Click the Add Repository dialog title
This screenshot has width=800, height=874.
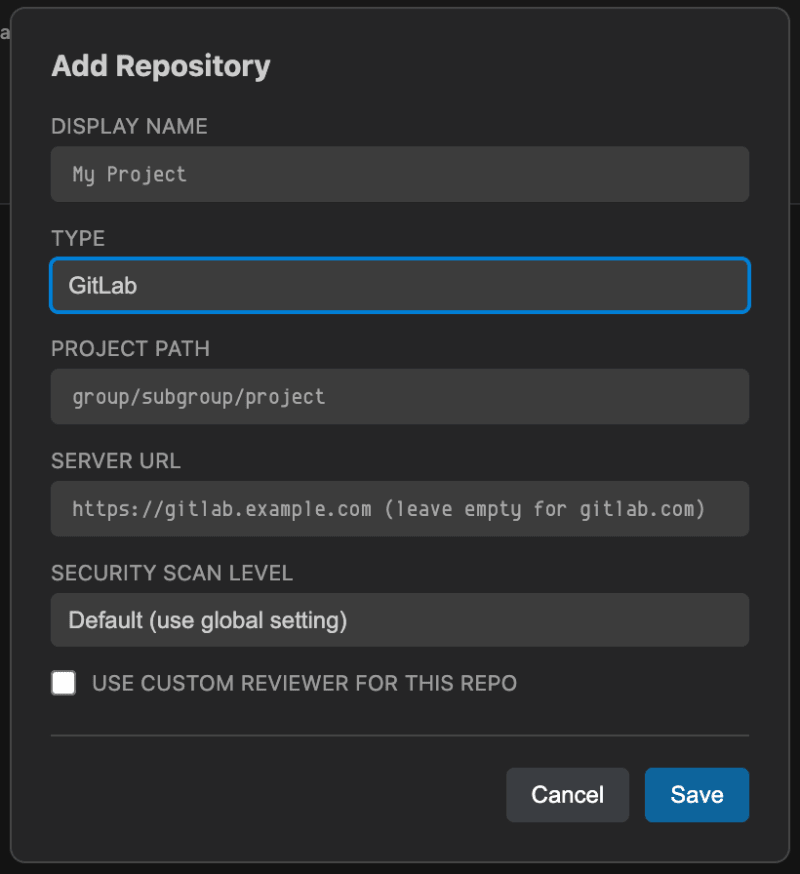coord(160,66)
